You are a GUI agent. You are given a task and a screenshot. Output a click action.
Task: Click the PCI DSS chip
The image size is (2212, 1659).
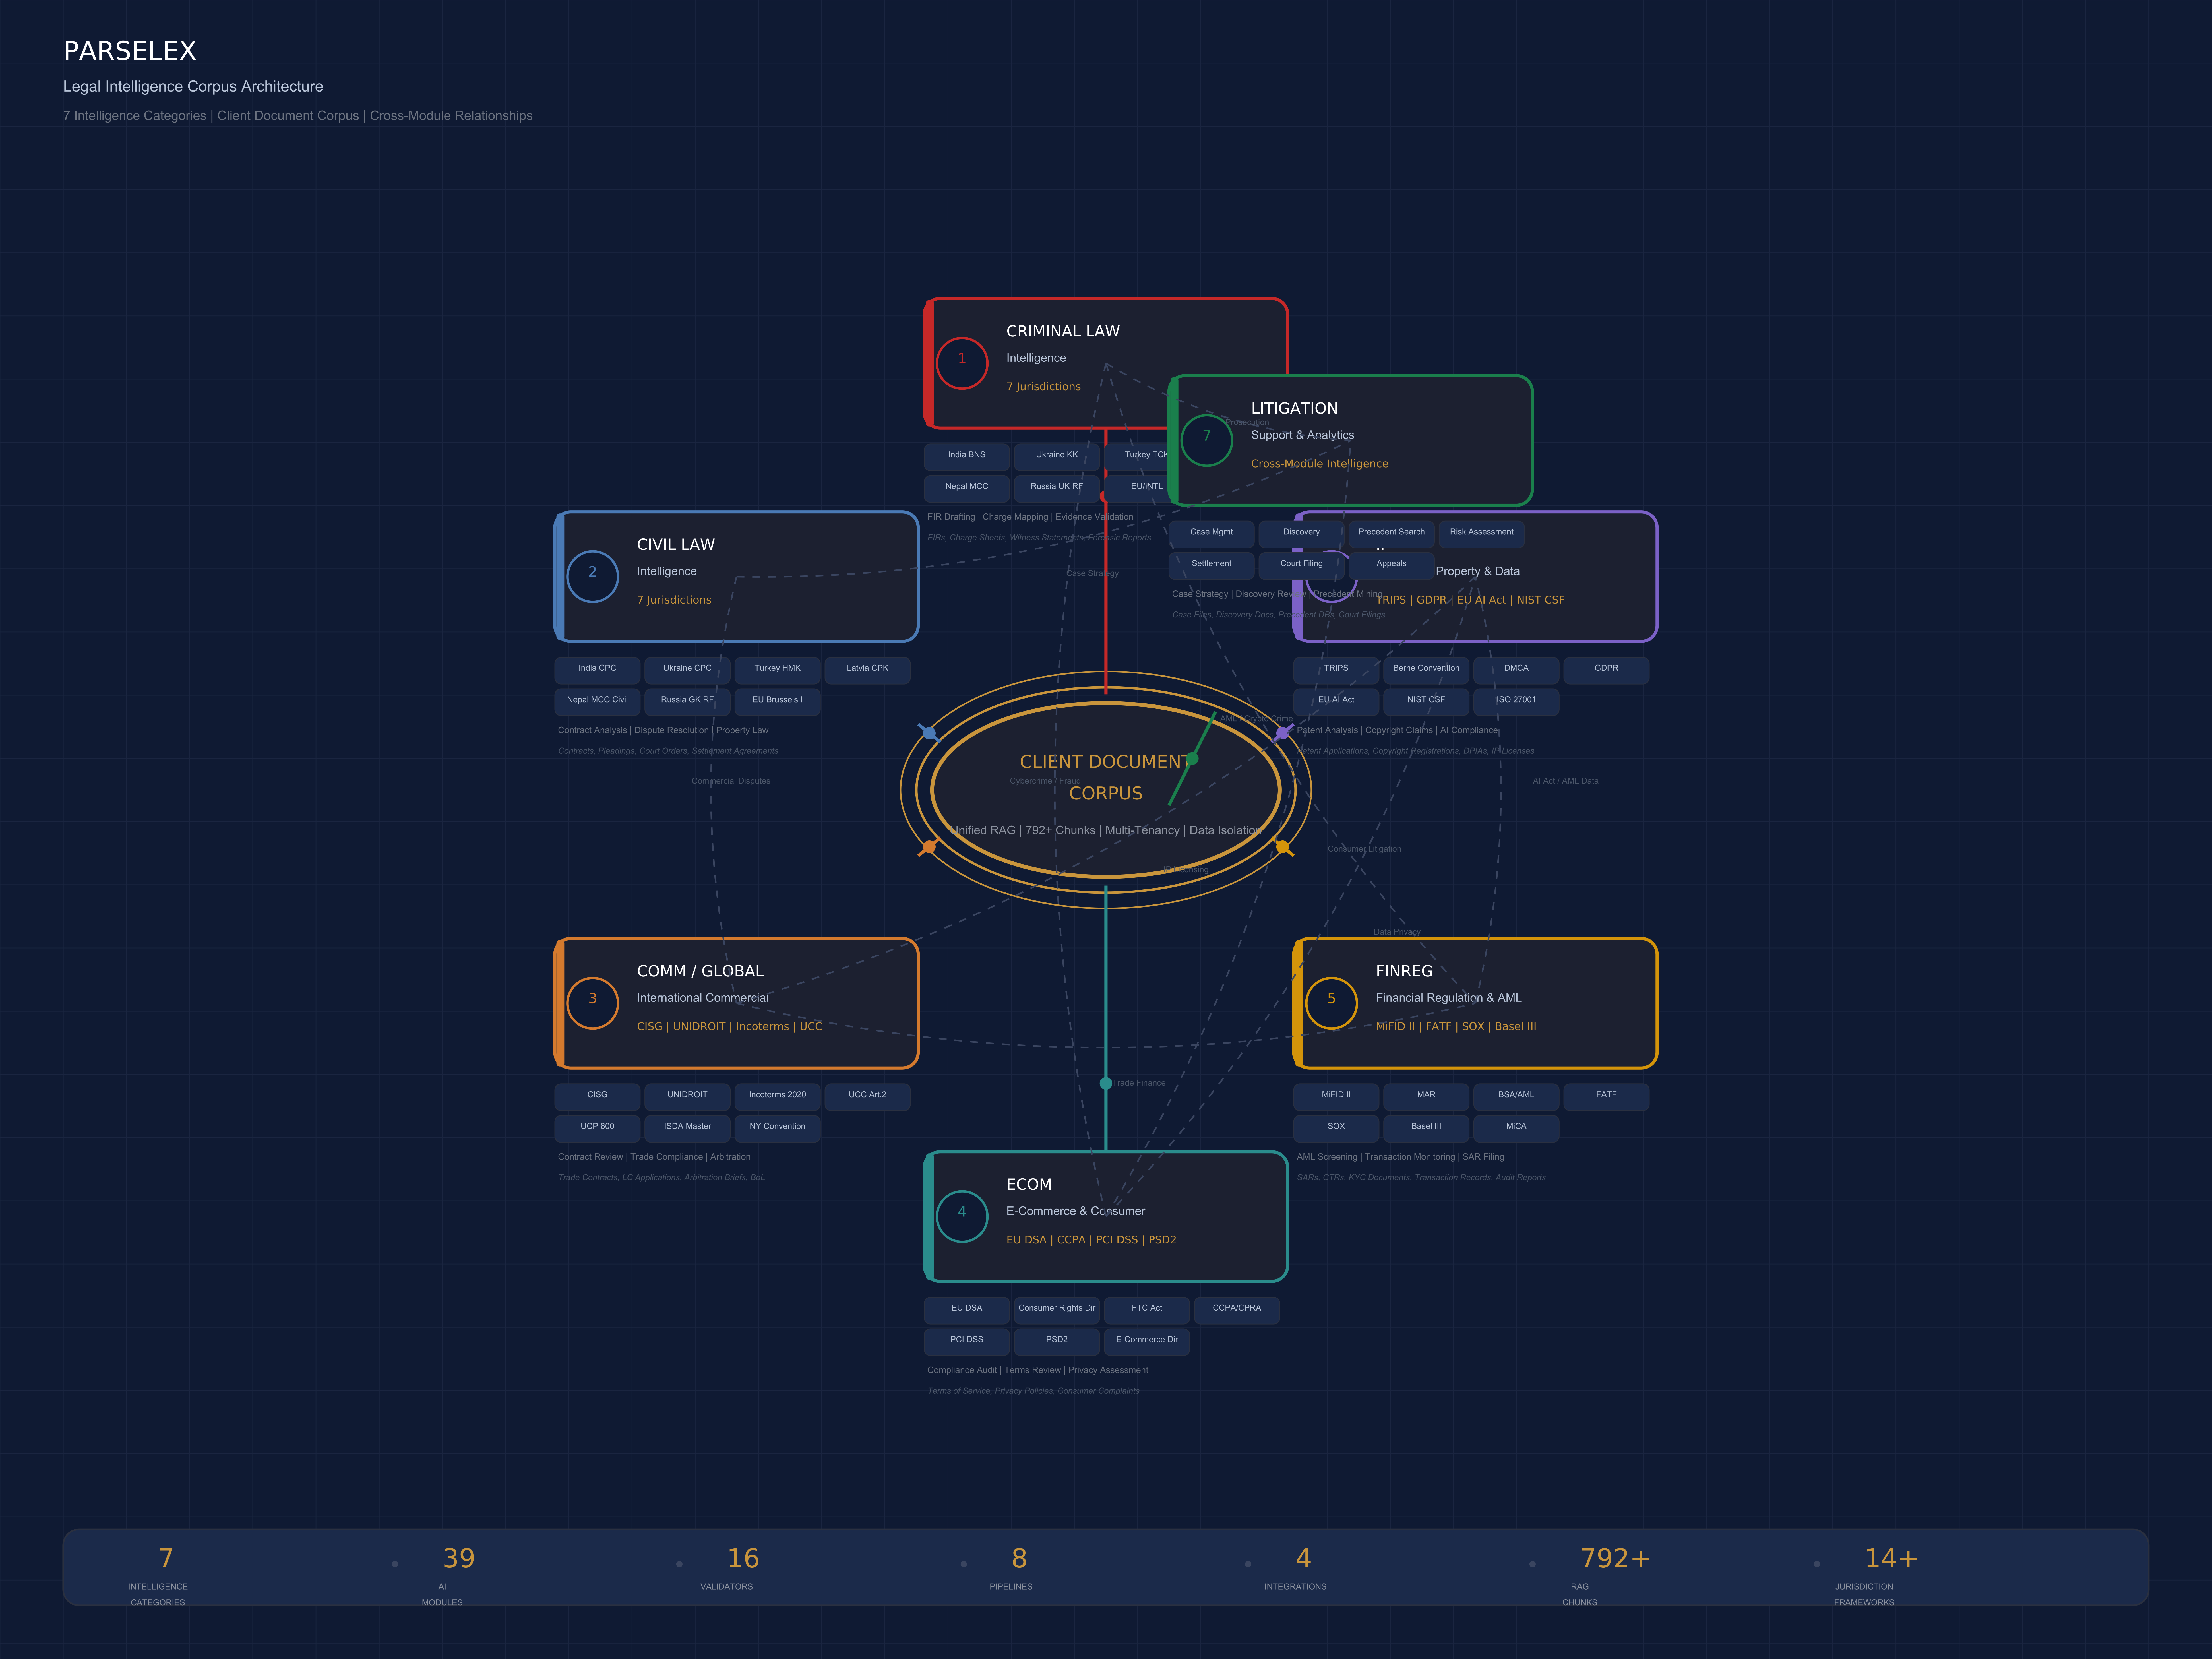(967, 1342)
